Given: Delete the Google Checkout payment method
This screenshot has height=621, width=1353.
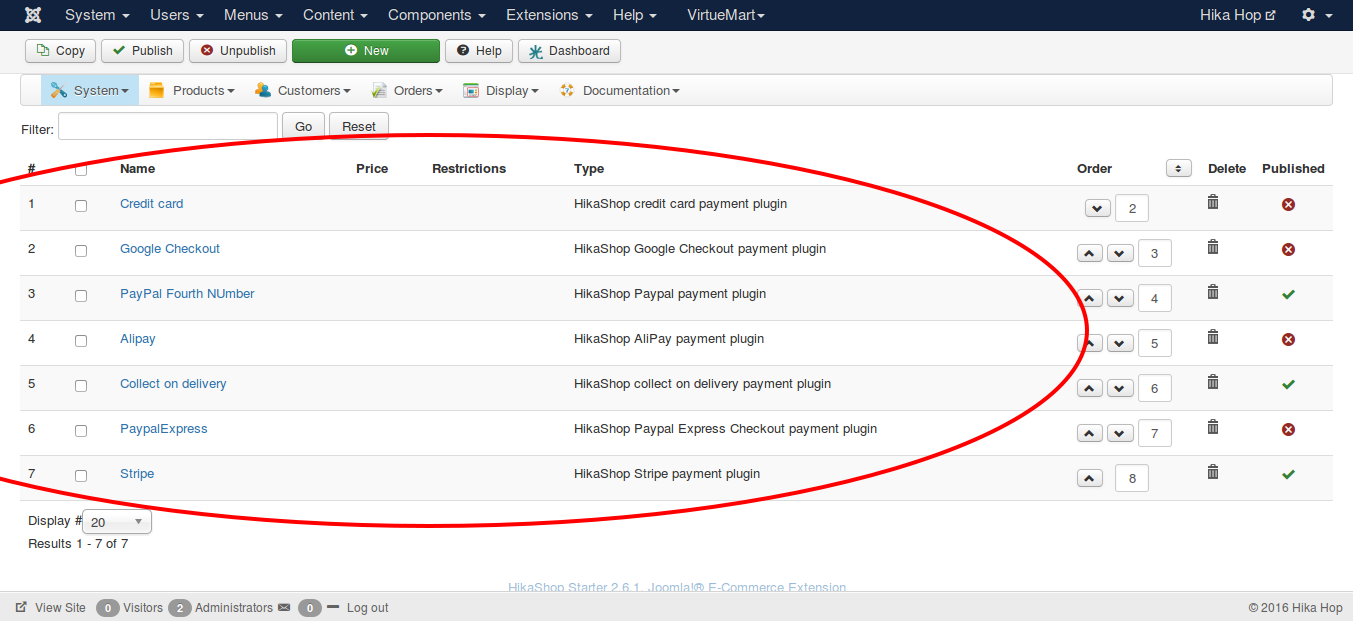Looking at the screenshot, I should pyautogui.click(x=1213, y=247).
